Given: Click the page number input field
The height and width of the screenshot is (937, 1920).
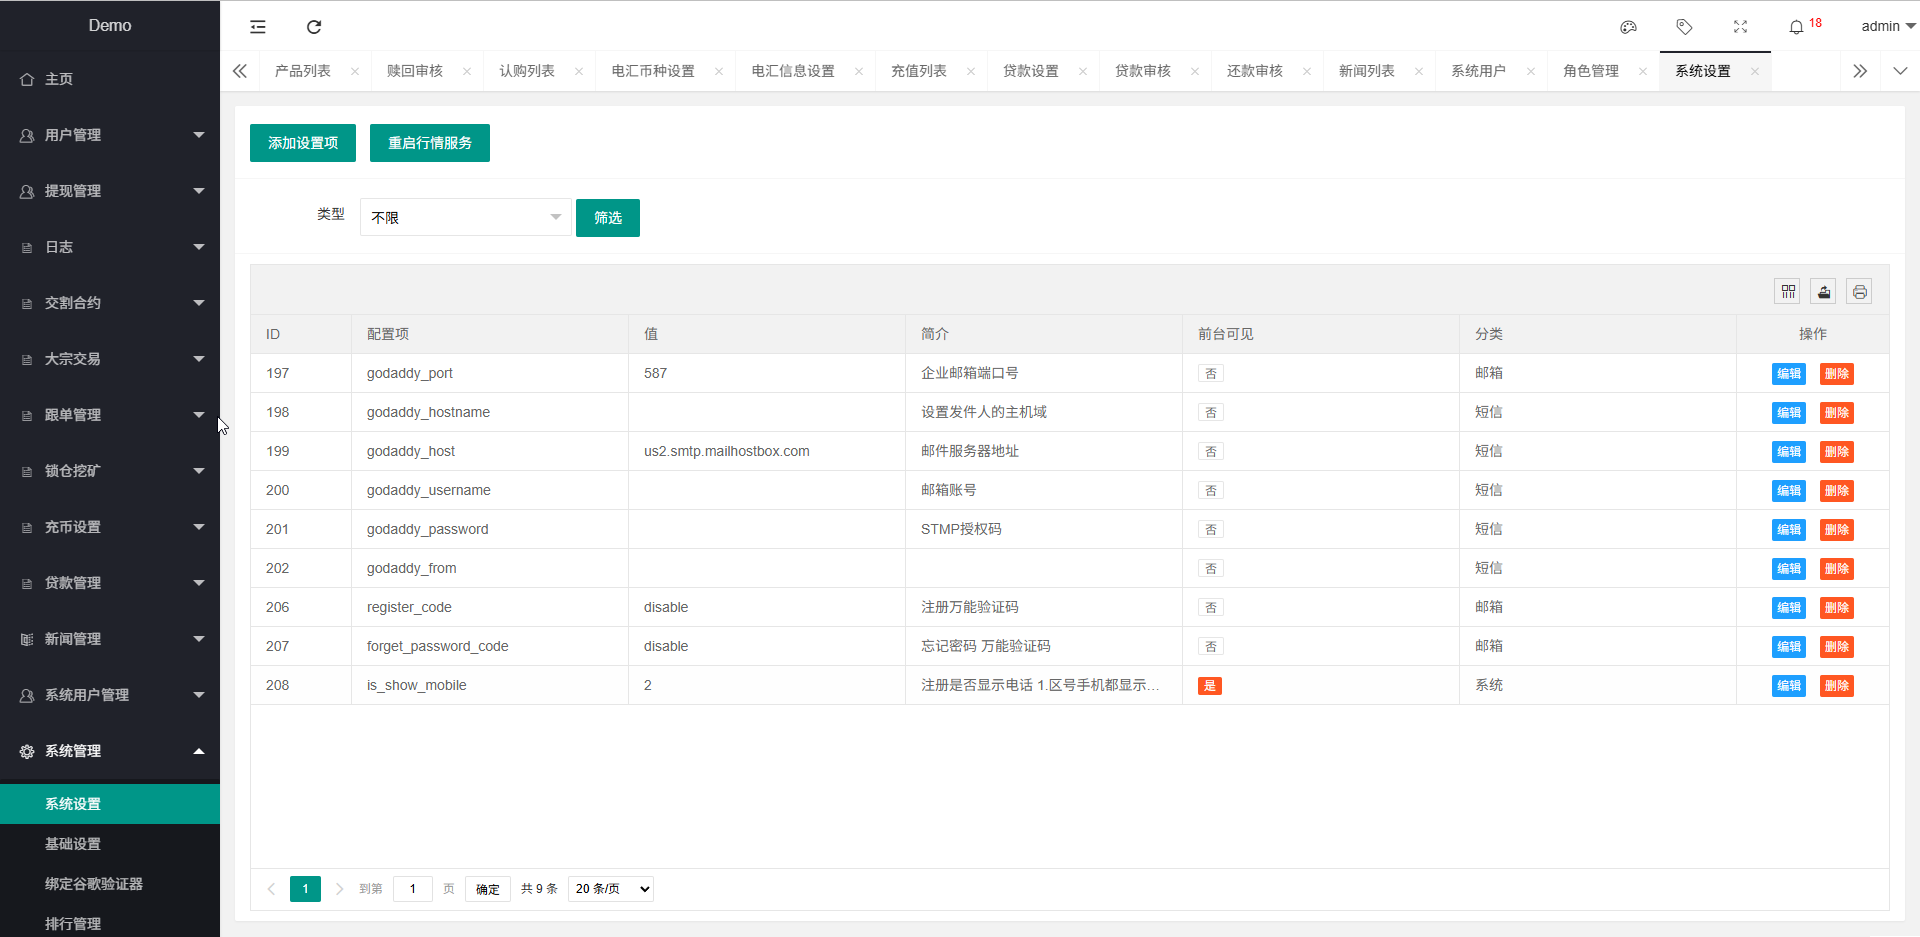Looking at the screenshot, I should tap(412, 889).
